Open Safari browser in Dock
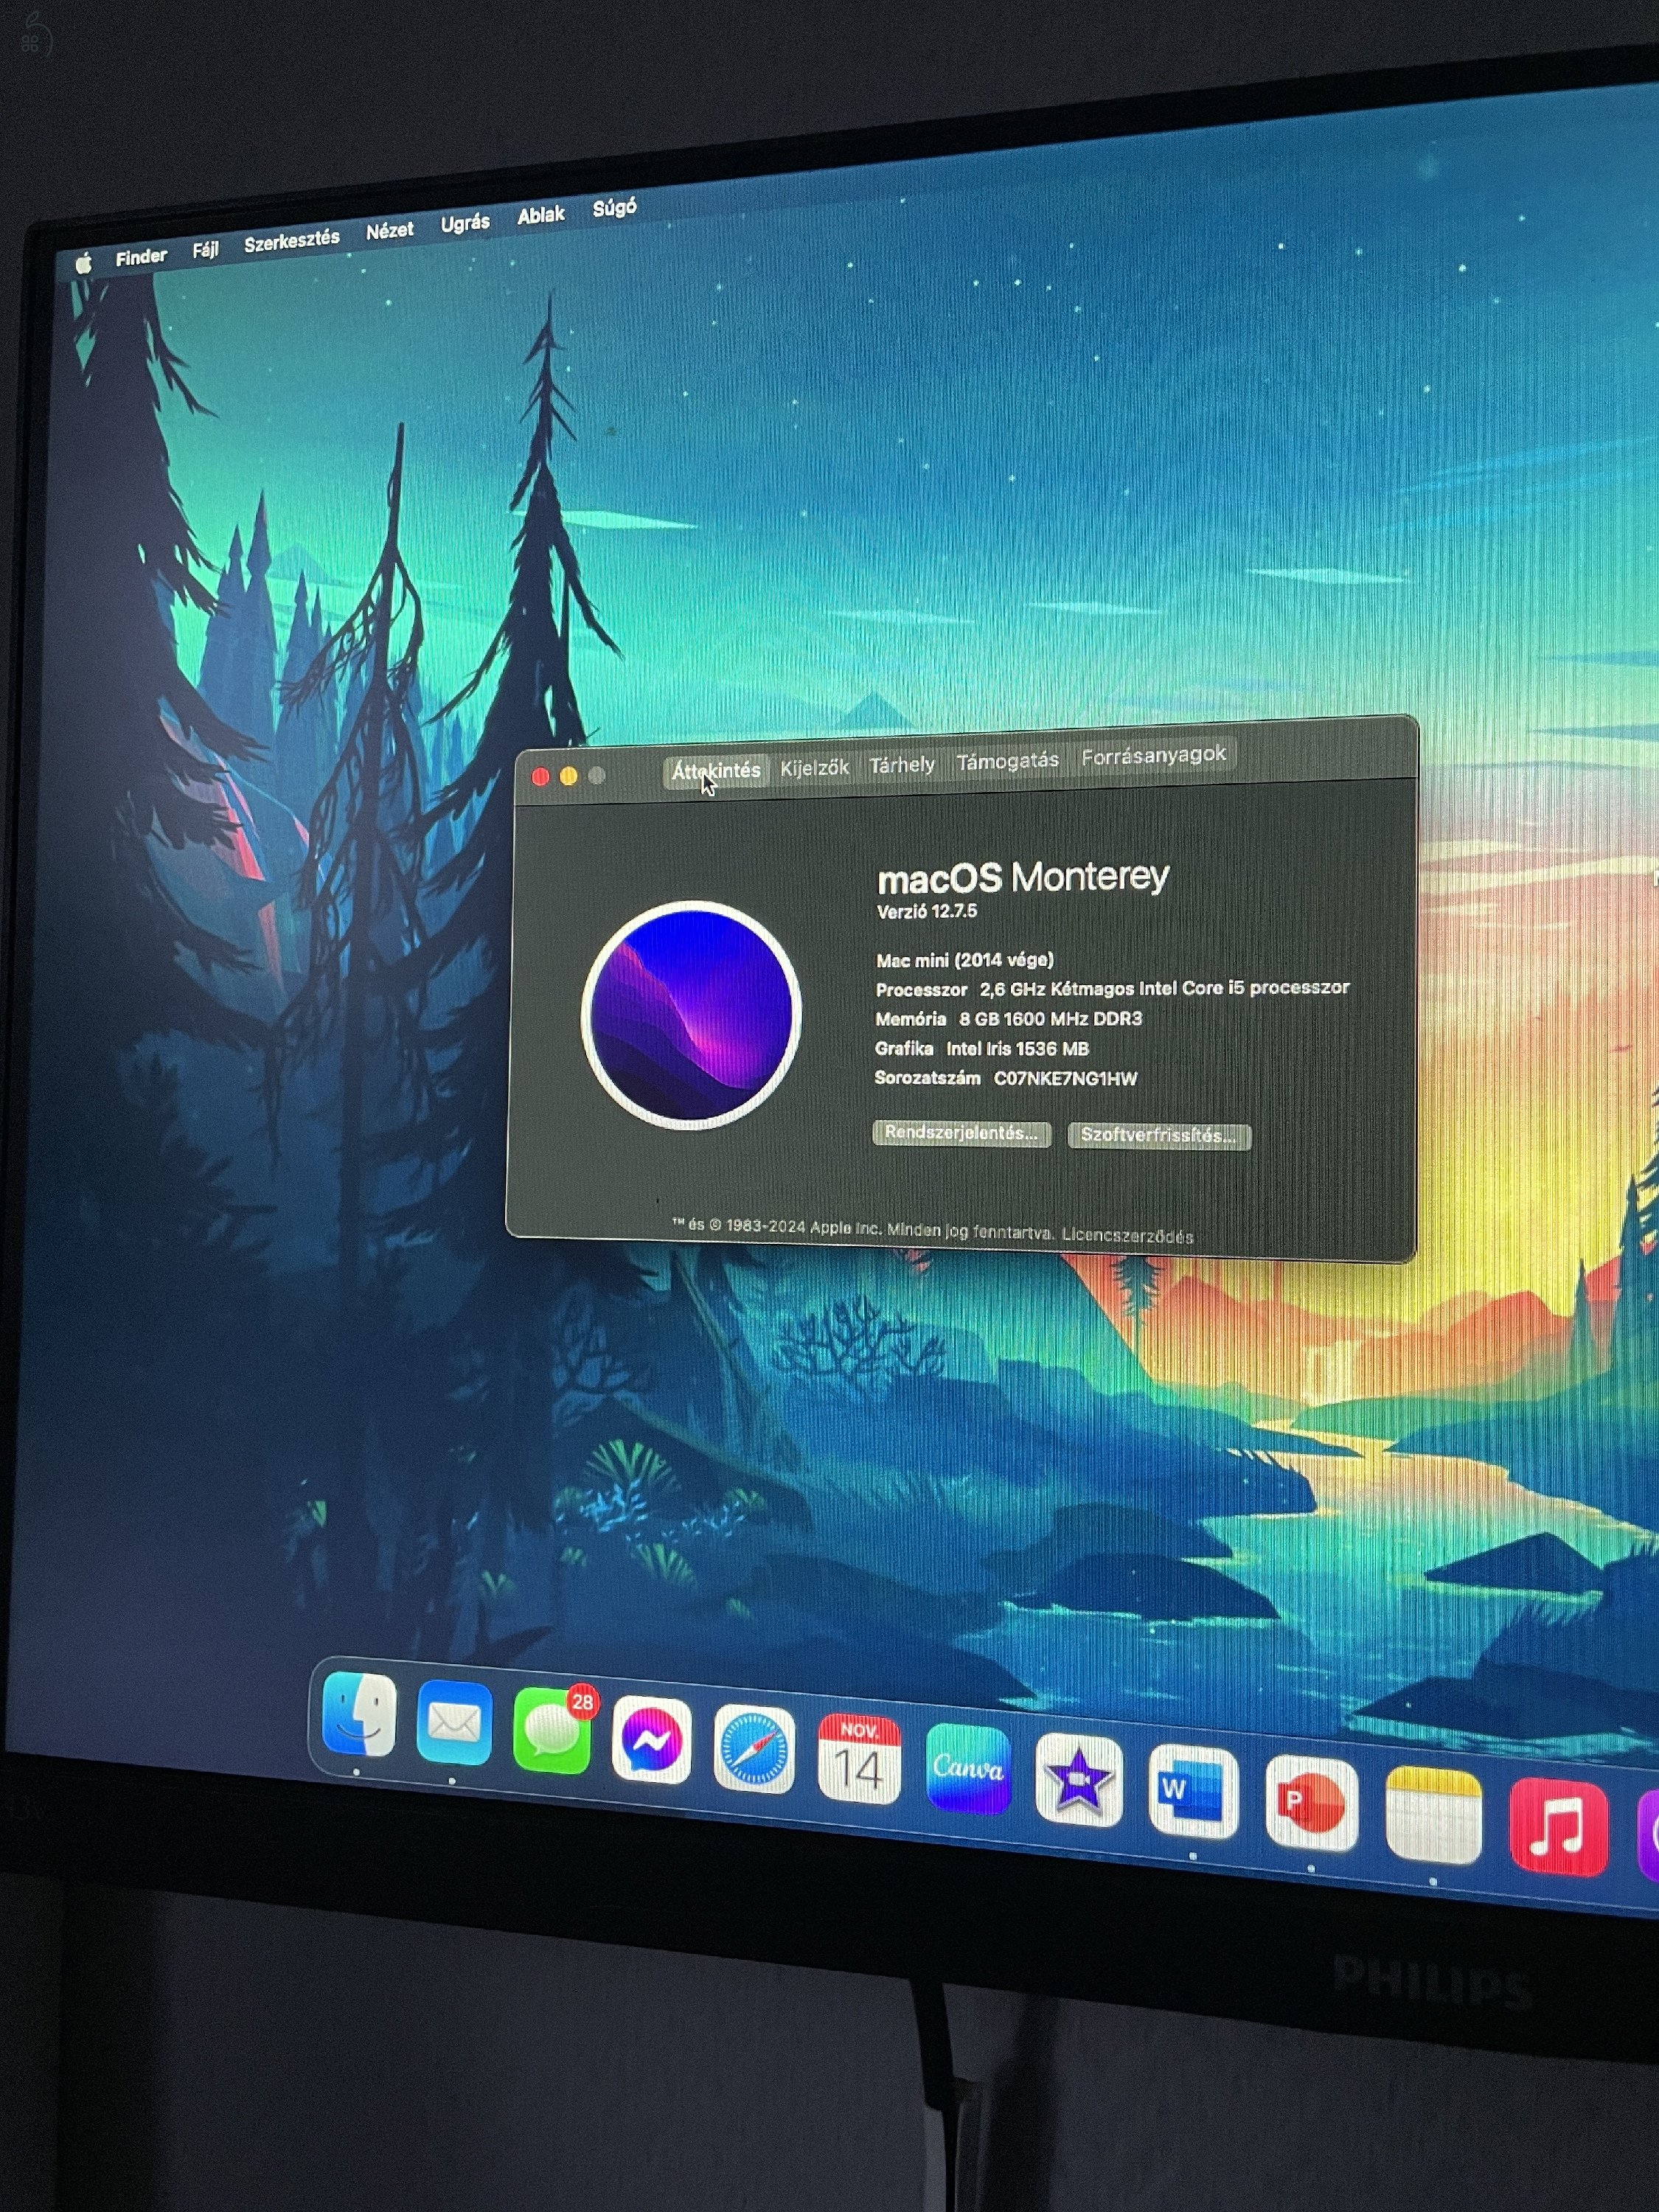The height and width of the screenshot is (2212, 1659). pos(754,1750)
